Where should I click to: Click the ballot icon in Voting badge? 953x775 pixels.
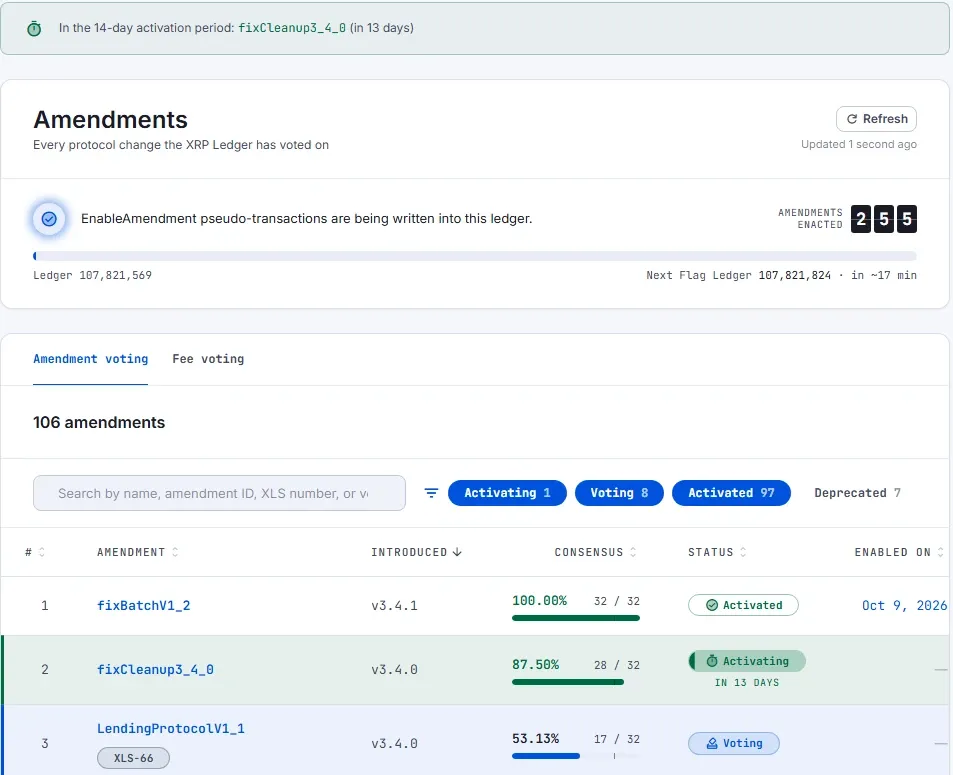click(712, 743)
